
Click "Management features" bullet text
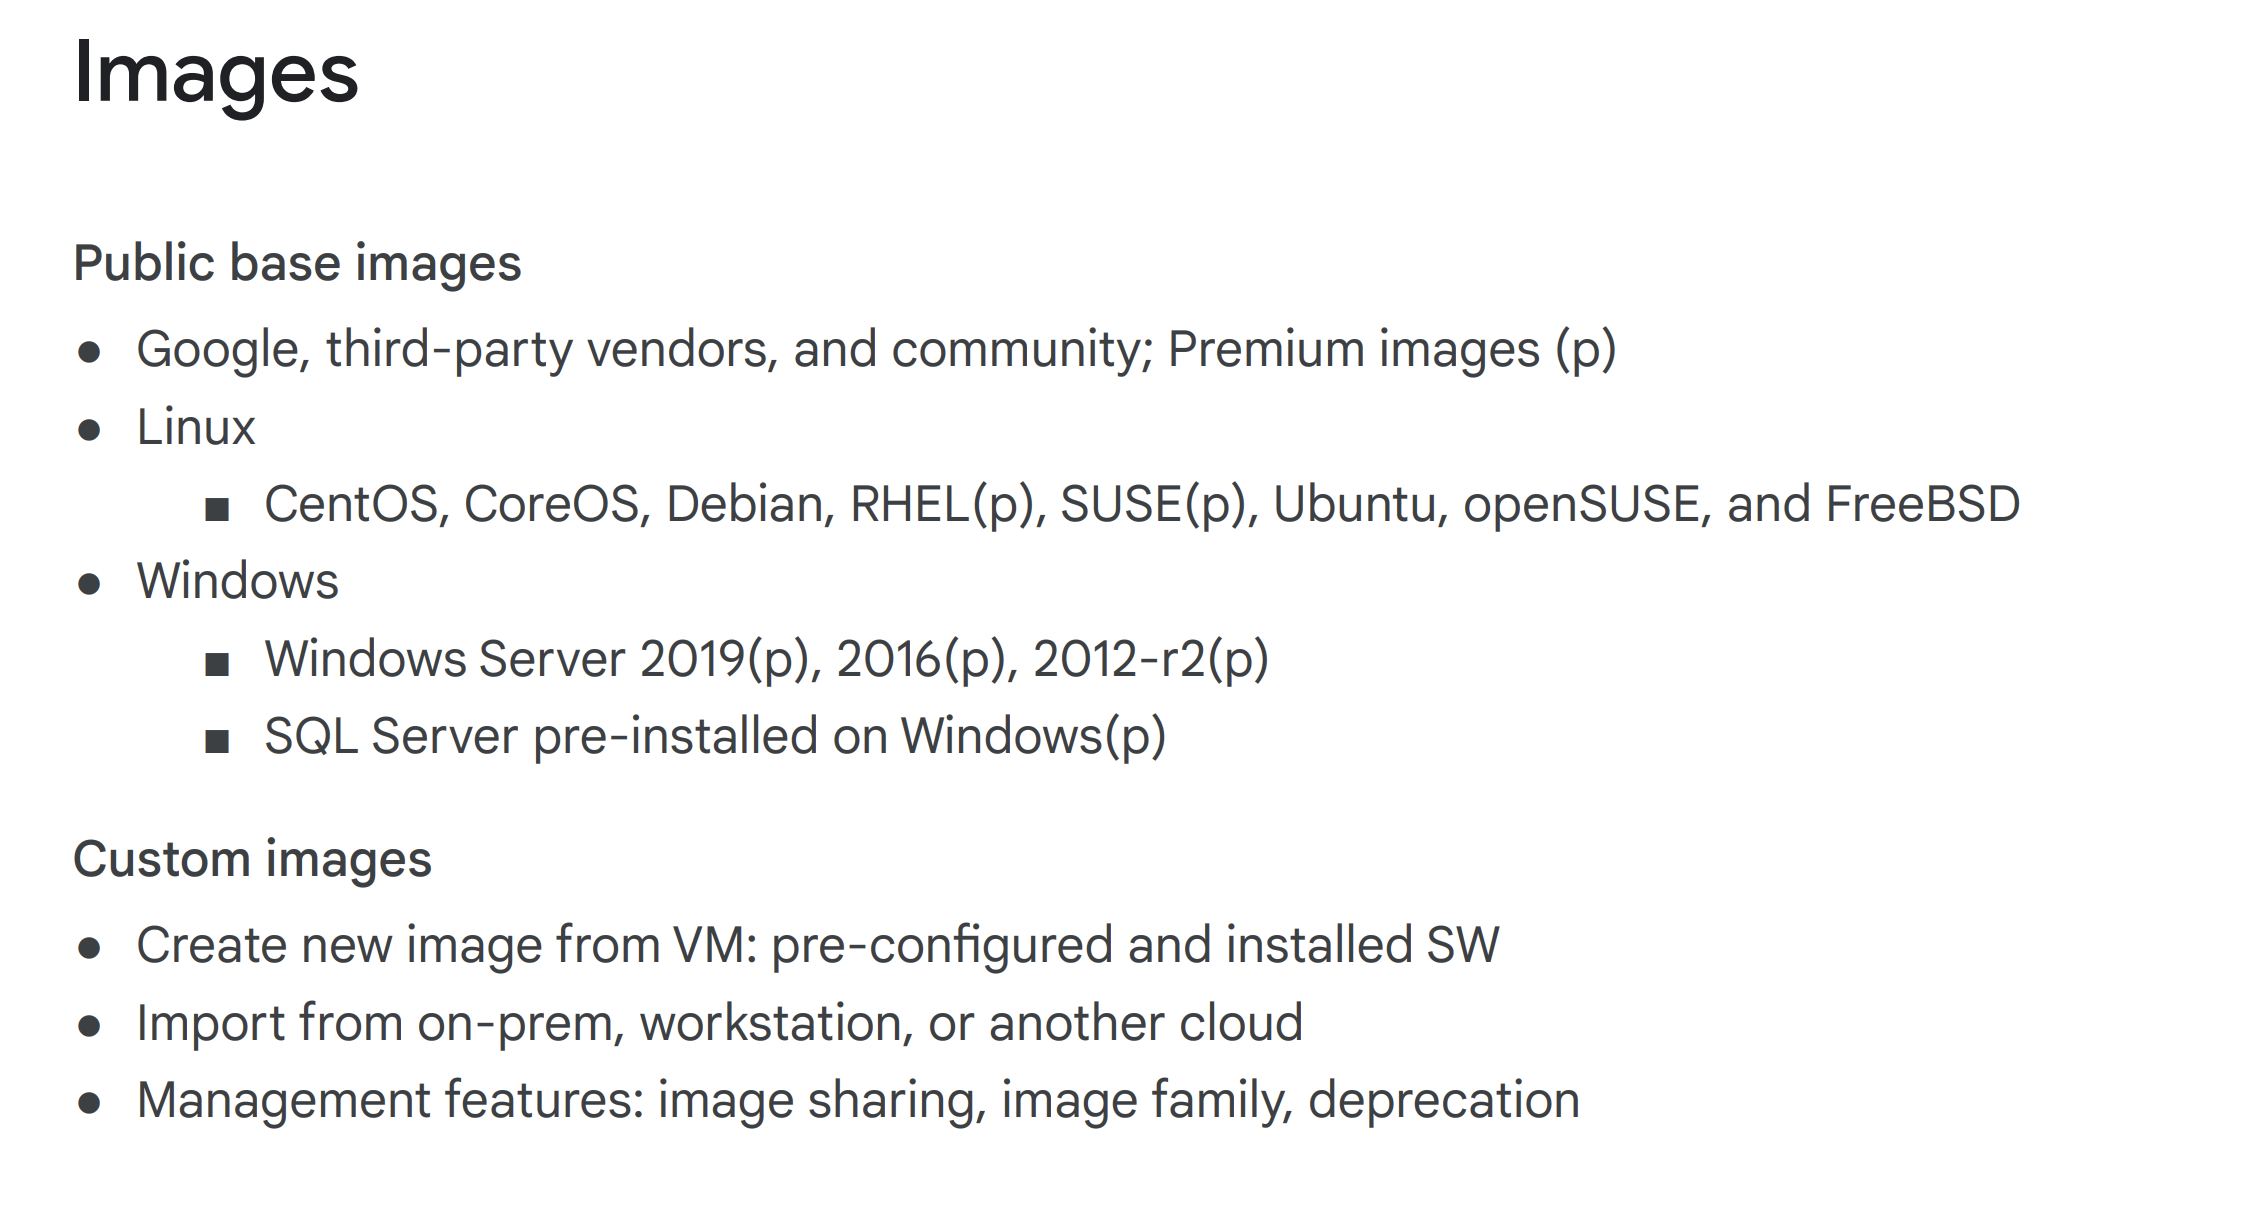[390, 1100]
